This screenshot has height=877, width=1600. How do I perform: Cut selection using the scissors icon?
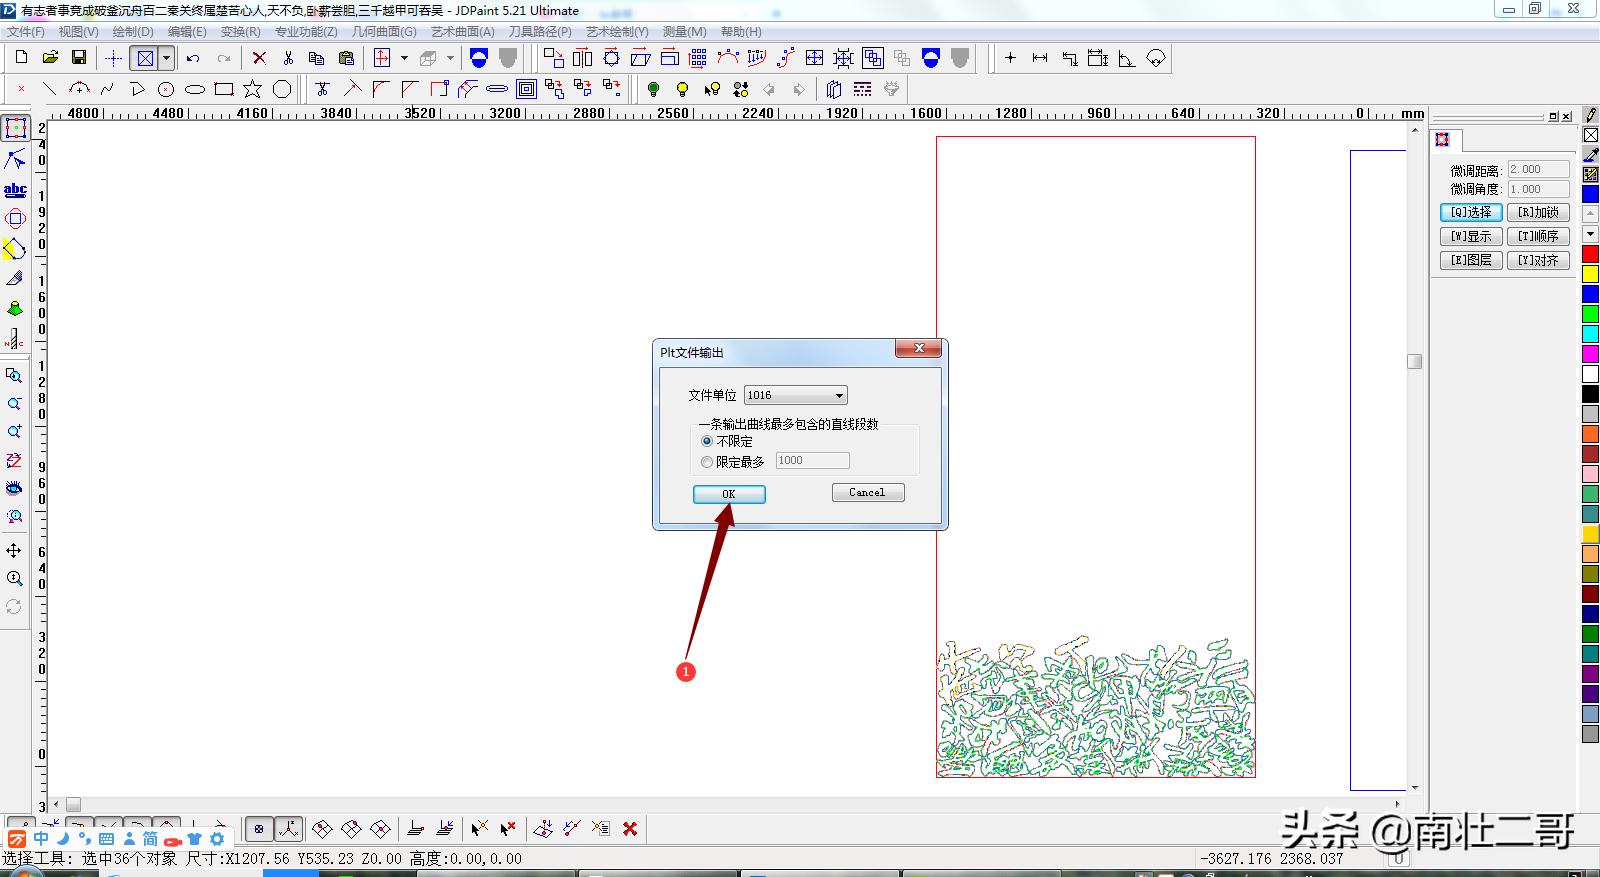288,58
